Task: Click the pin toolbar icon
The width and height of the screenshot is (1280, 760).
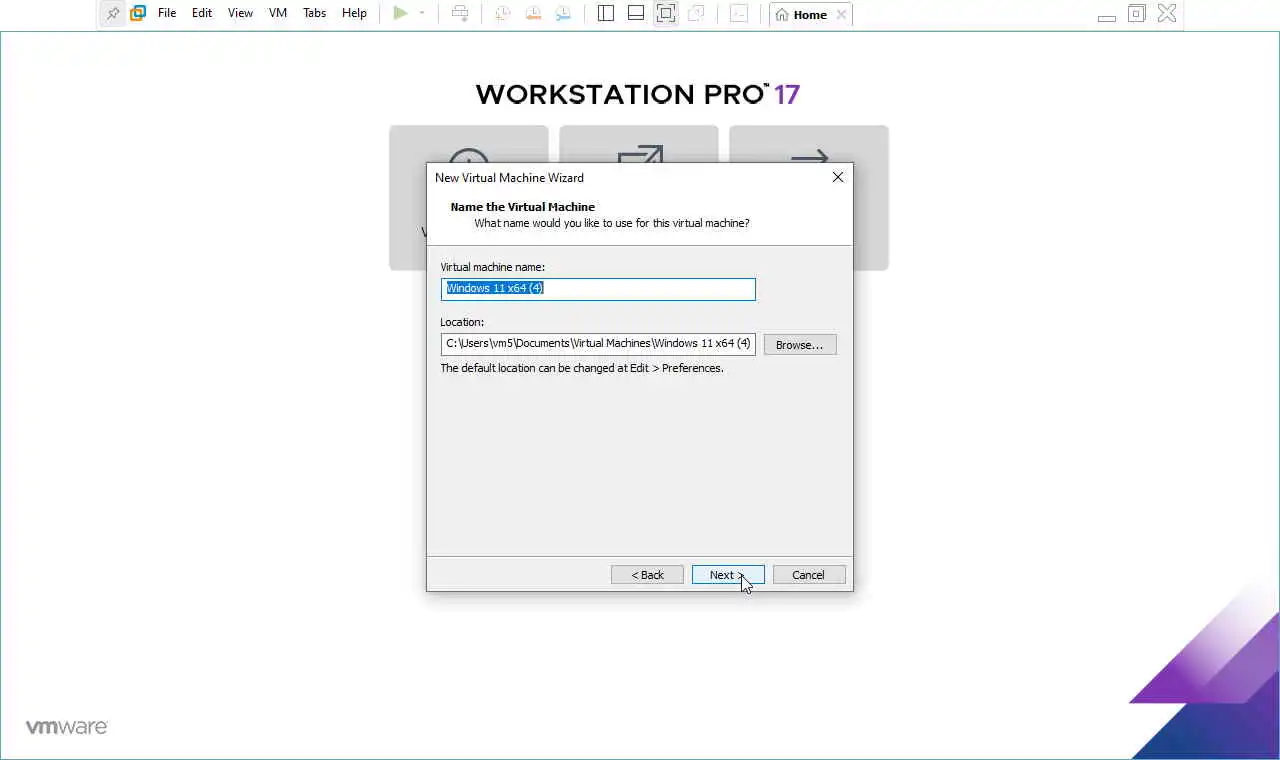Action: coord(113,14)
